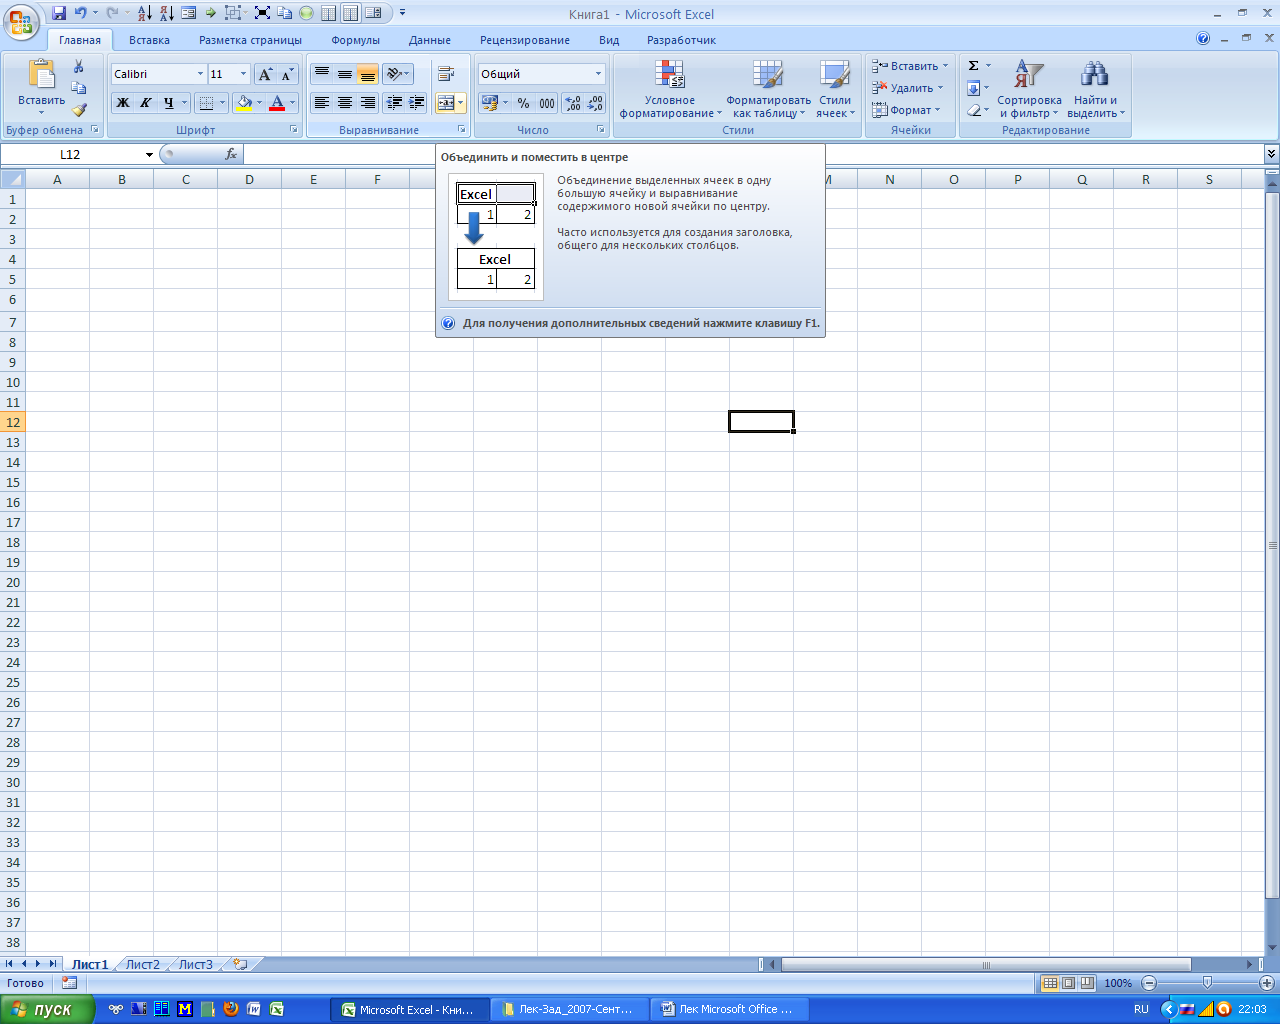This screenshot has width=1280, height=1024.
Task: Increase cell indent
Action: pyautogui.click(x=417, y=102)
